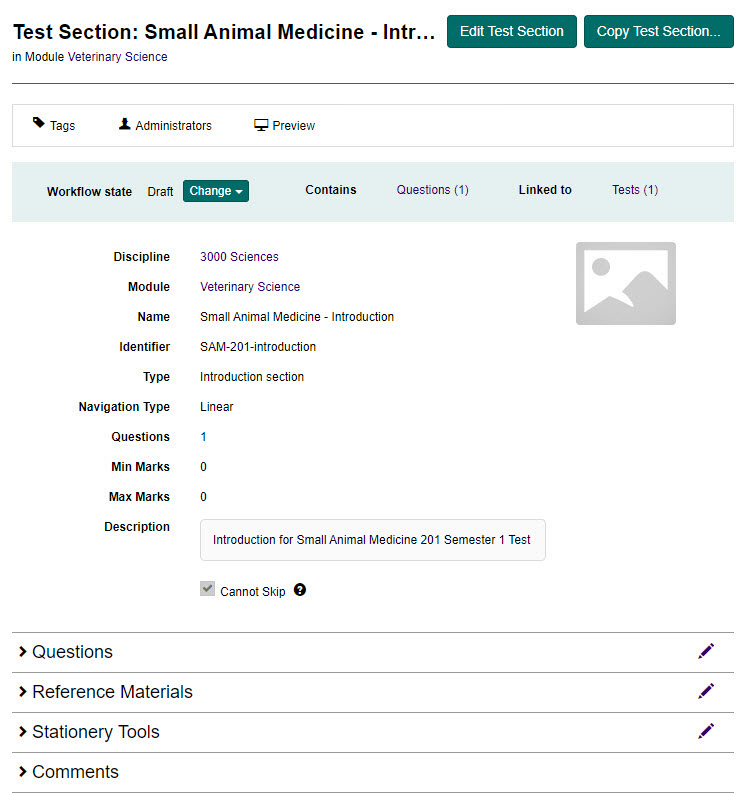The height and width of the screenshot is (794, 744).
Task: Expand the Reference Materials section
Action: [112, 692]
